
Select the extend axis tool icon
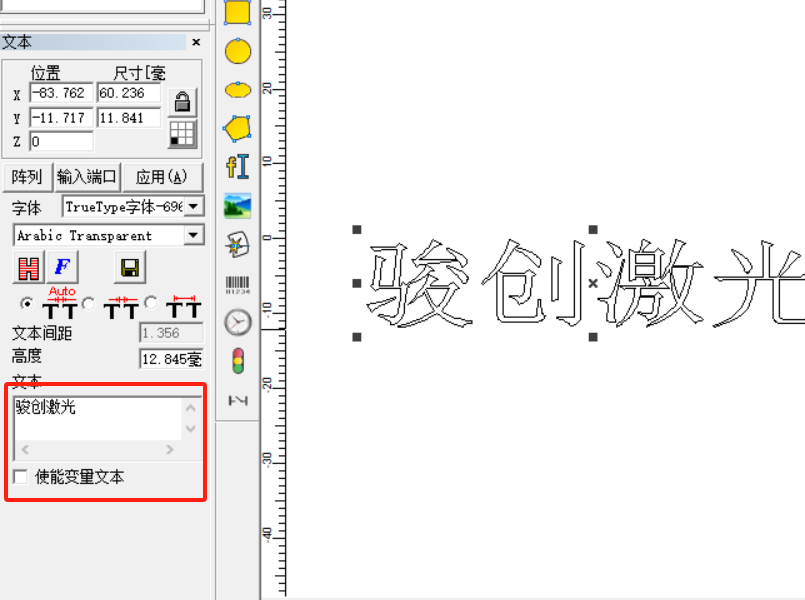(238, 400)
